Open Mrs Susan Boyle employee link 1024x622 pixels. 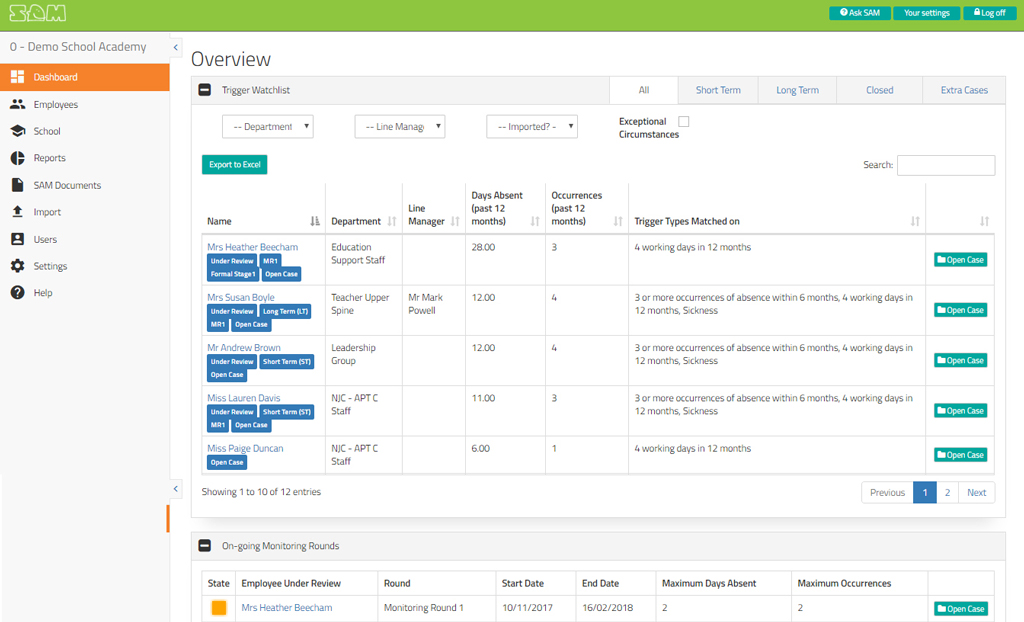pos(241,297)
